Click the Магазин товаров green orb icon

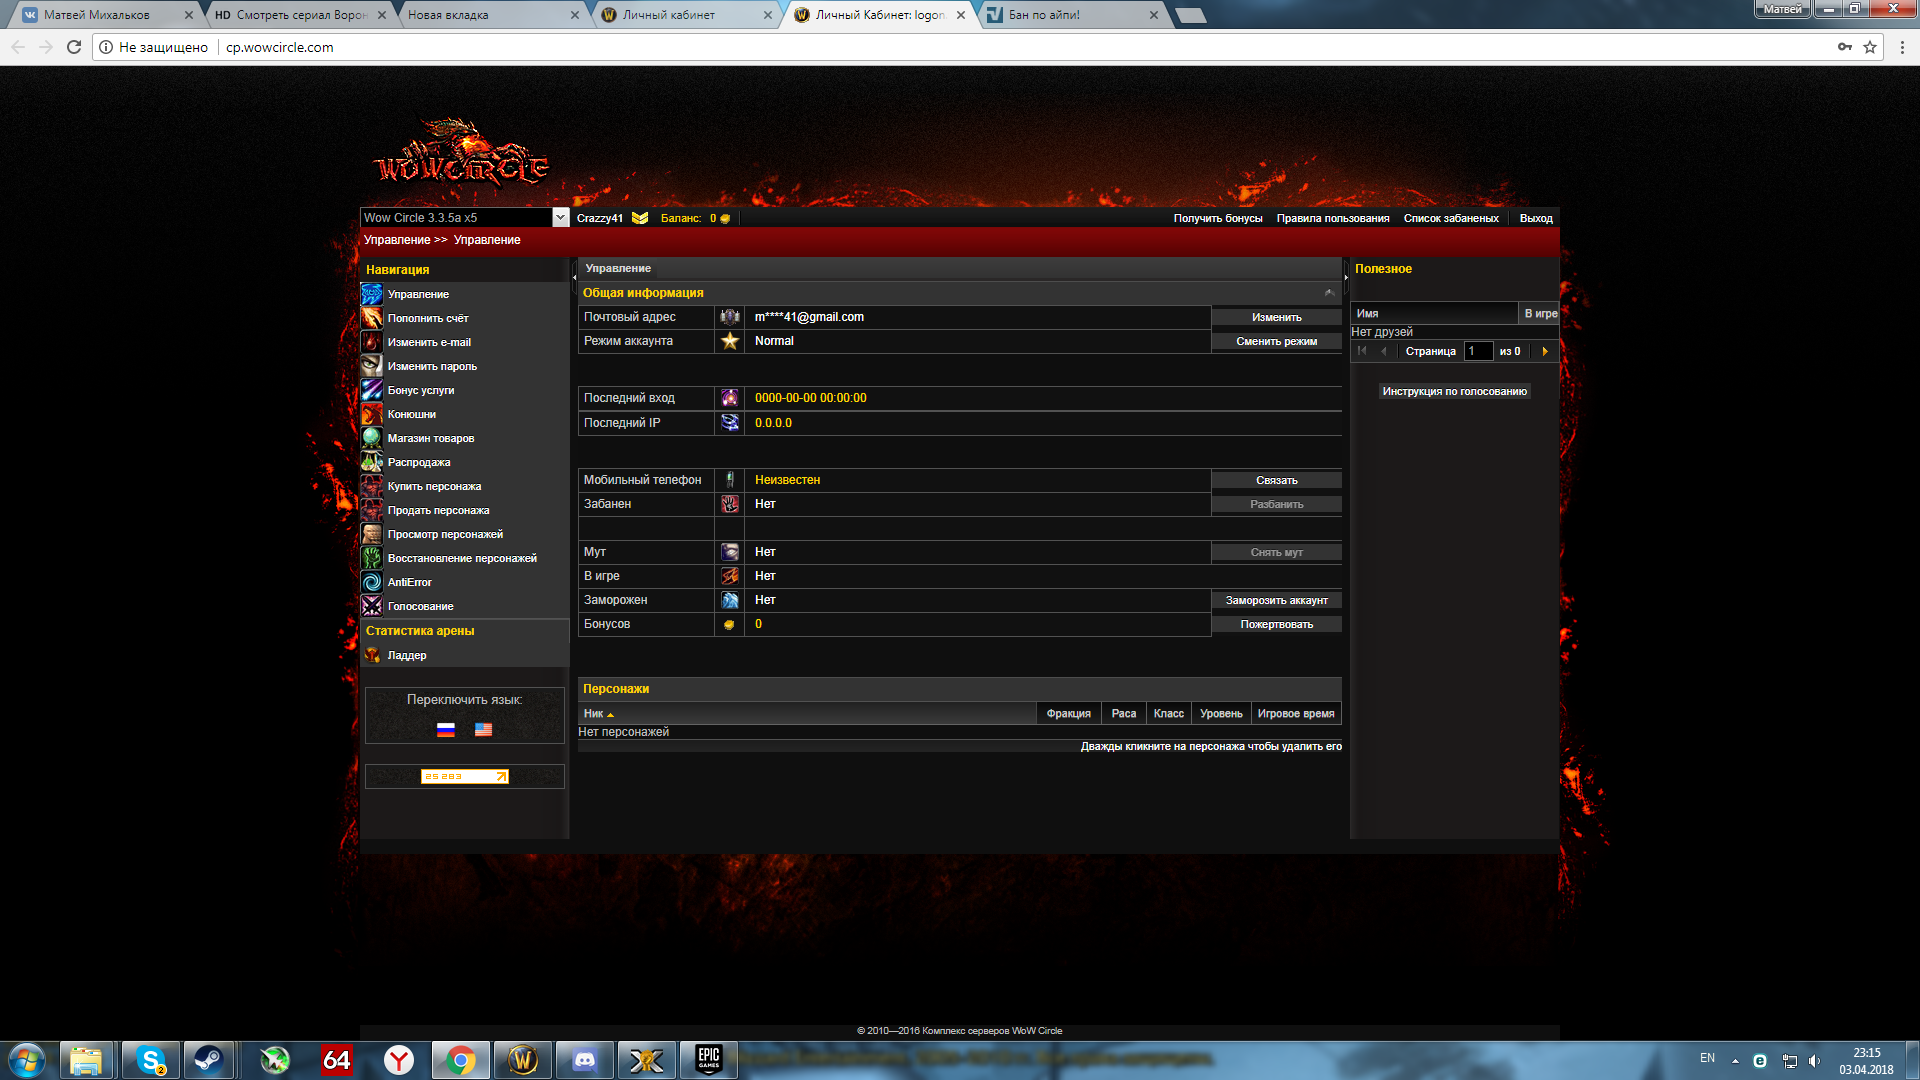point(371,438)
